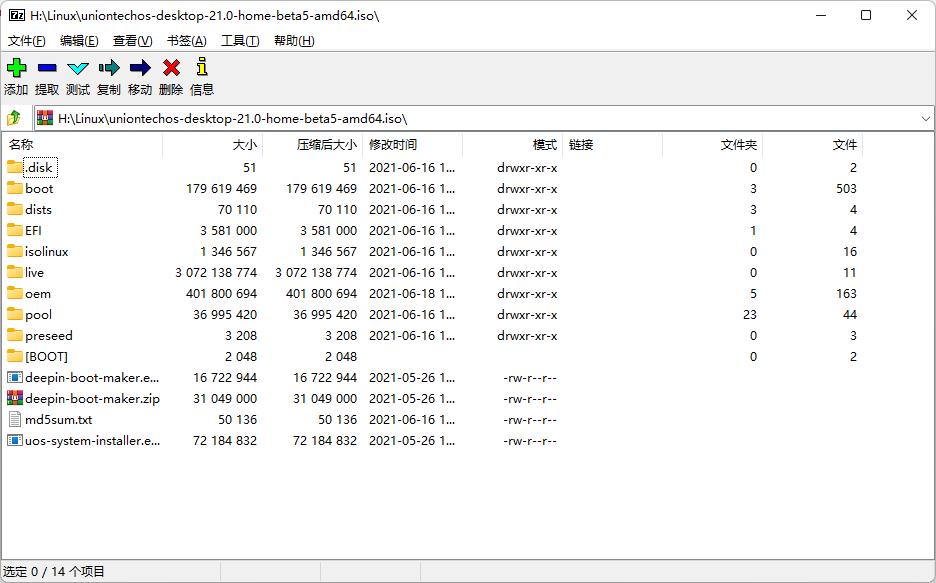The height and width of the screenshot is (583, 936).
Task: Open the 文件(F) menu
Action: [27, 41]
